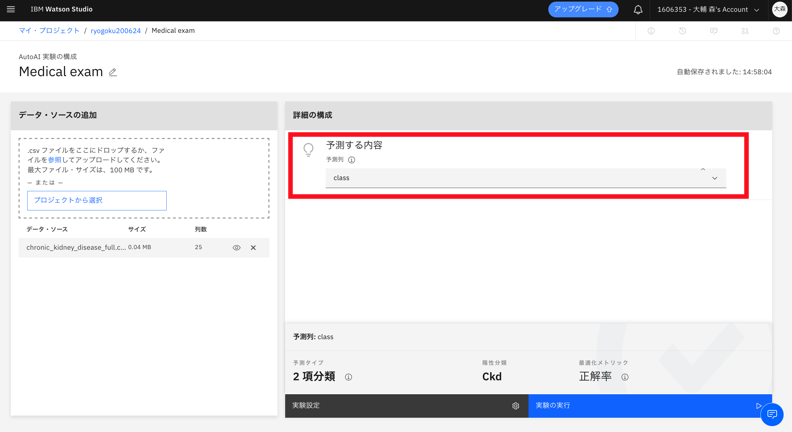
Task: Click info icon beside 正解率
Action: point(625,377)
